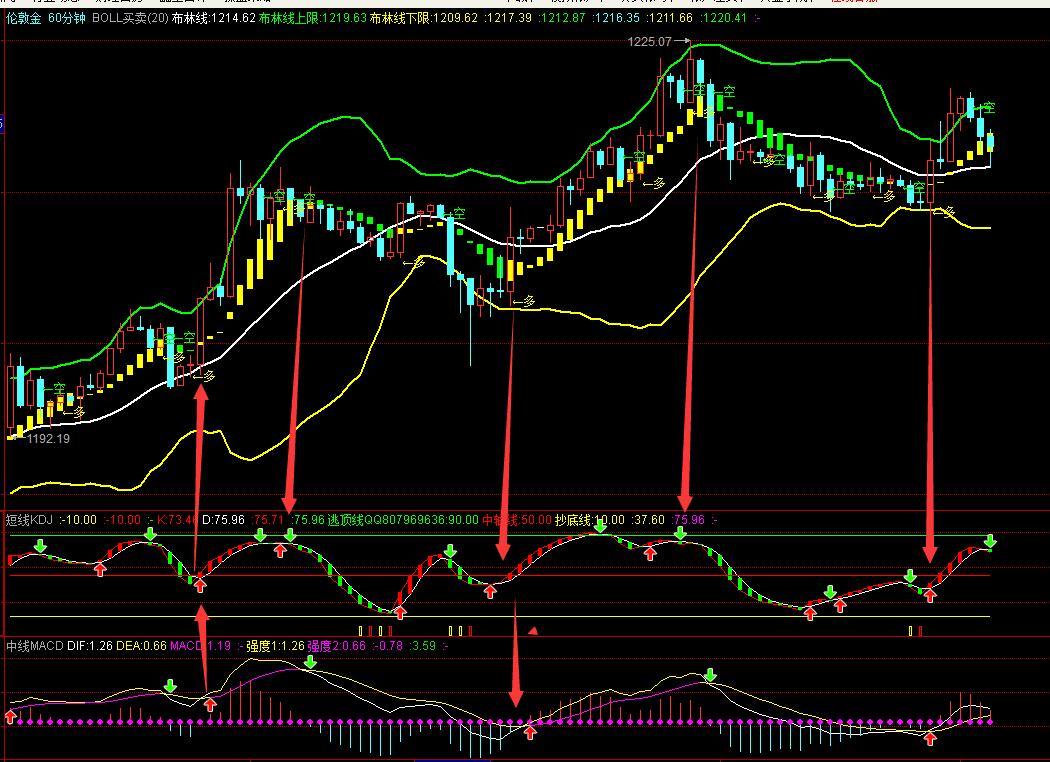This screenshot has height=762, width=1050.
Task: Click the 伦敦金 symbol name
Action: coord(23,18)
